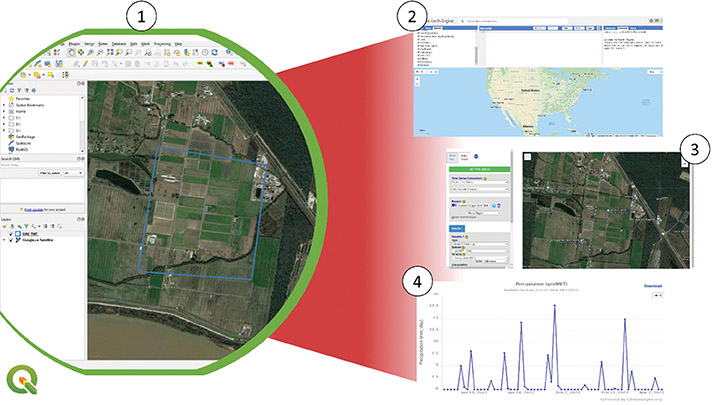
Task: Open the Variable type dropdown in Climate Engine
Action: (478, 246)
